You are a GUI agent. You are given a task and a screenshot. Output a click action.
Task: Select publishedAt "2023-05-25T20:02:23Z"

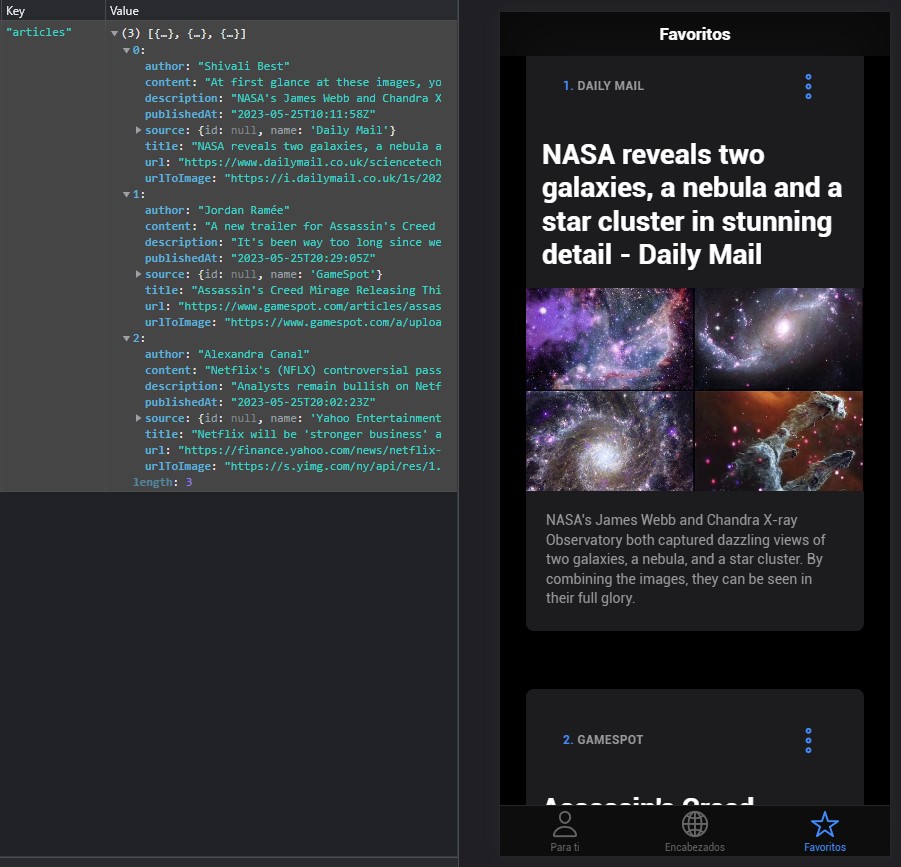tap(303, 402)
